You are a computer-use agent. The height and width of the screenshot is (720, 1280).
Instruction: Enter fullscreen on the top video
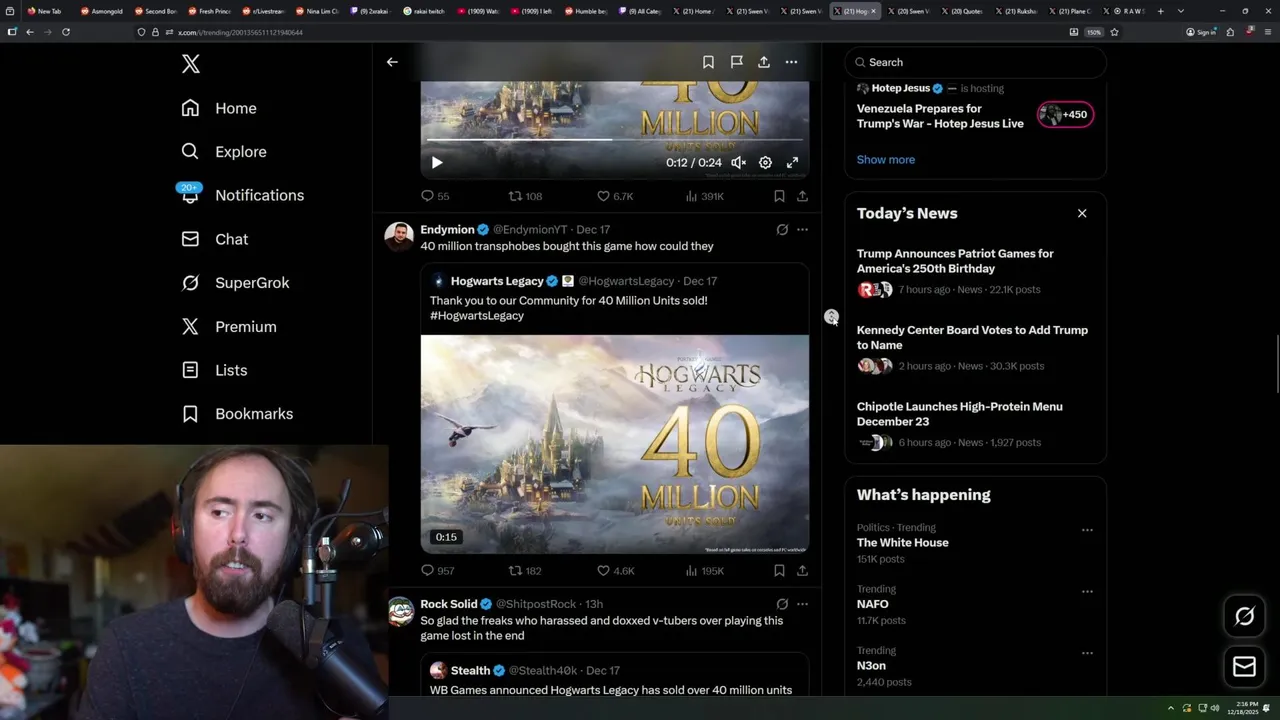[x=792, y=162]
